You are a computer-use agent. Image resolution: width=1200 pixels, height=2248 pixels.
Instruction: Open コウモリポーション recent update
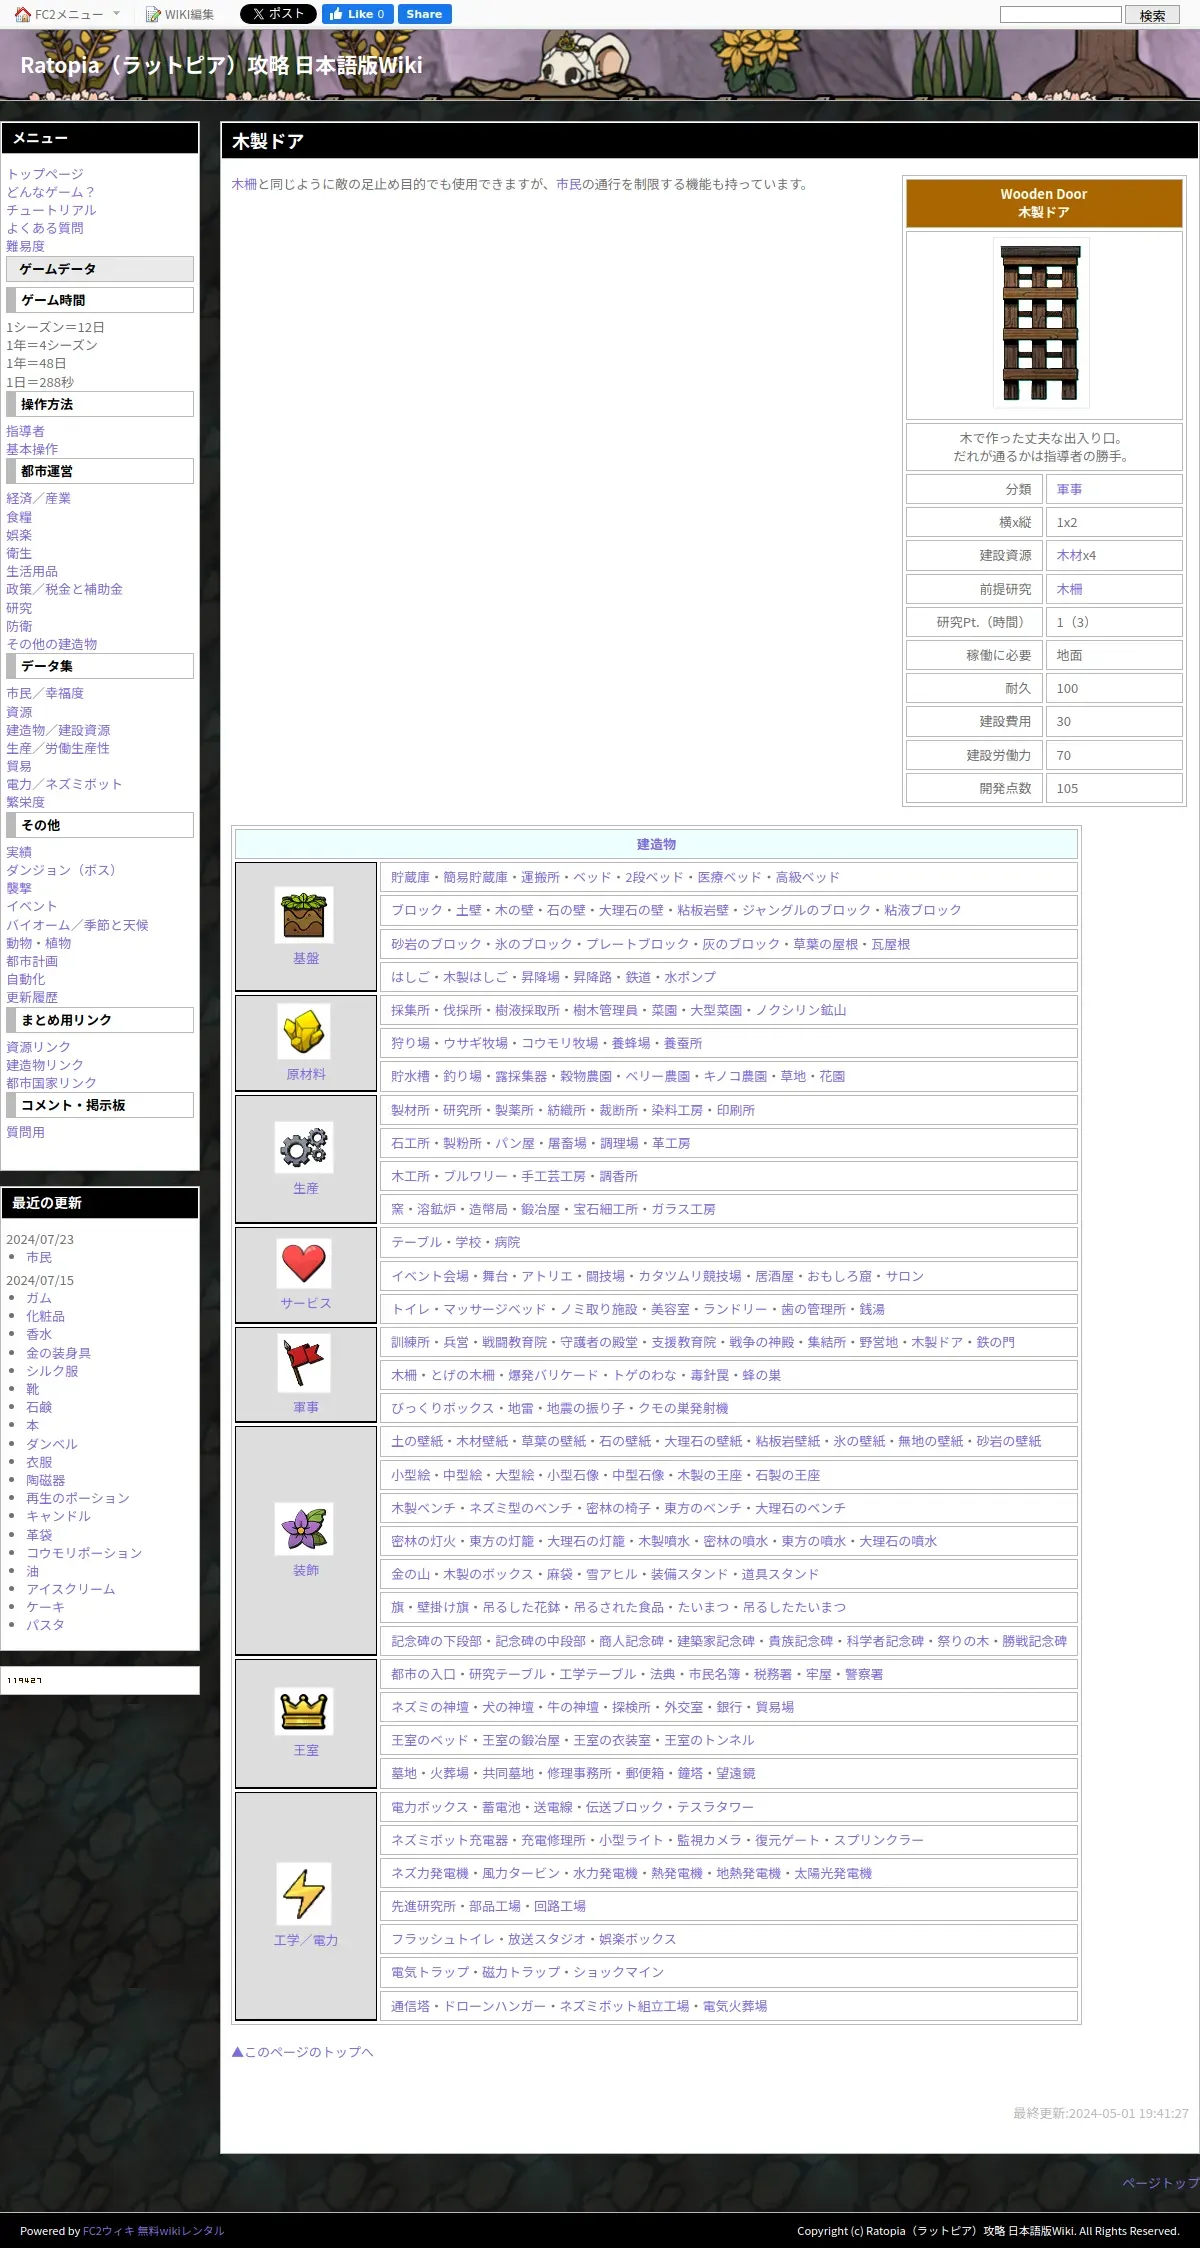84,1553
